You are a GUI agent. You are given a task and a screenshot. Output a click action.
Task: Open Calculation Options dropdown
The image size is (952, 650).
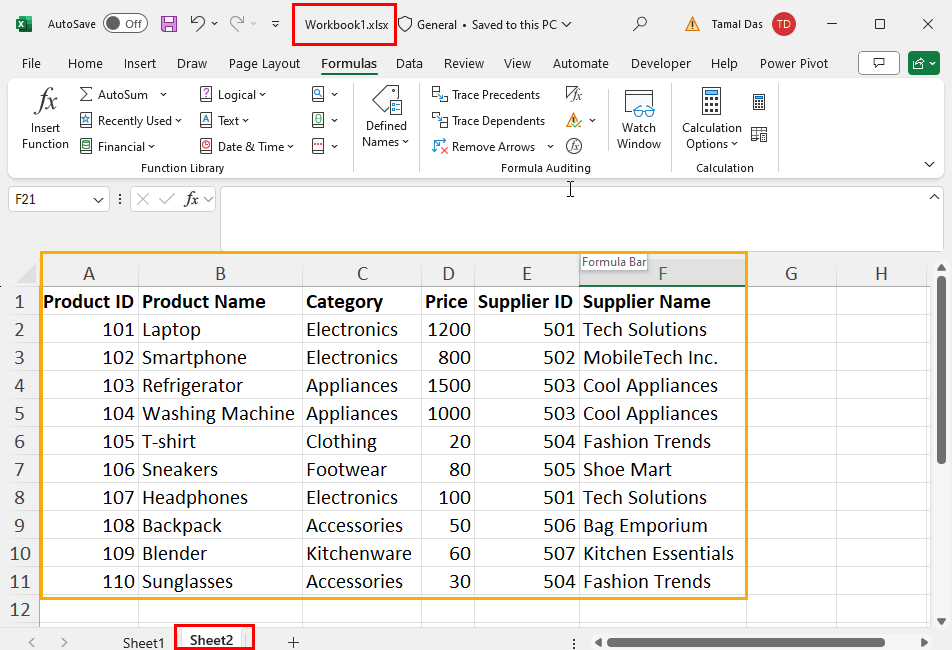coord(712,119)
